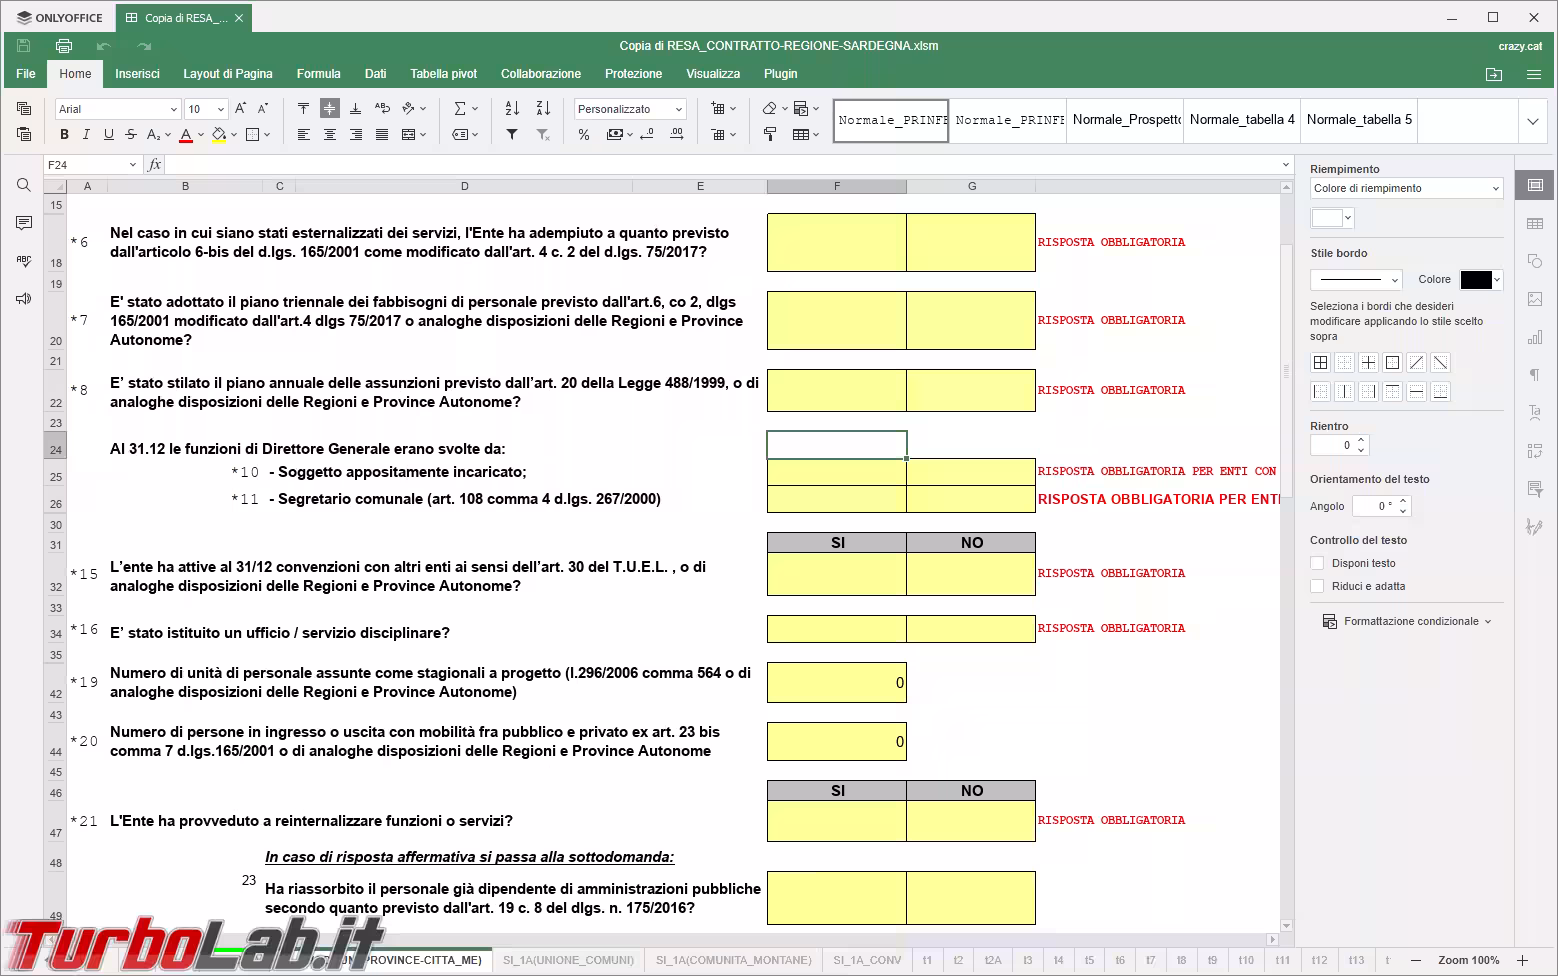Screen dimensions: 1558x976
Task: Apply italic formatting
Action: (87, 135)
